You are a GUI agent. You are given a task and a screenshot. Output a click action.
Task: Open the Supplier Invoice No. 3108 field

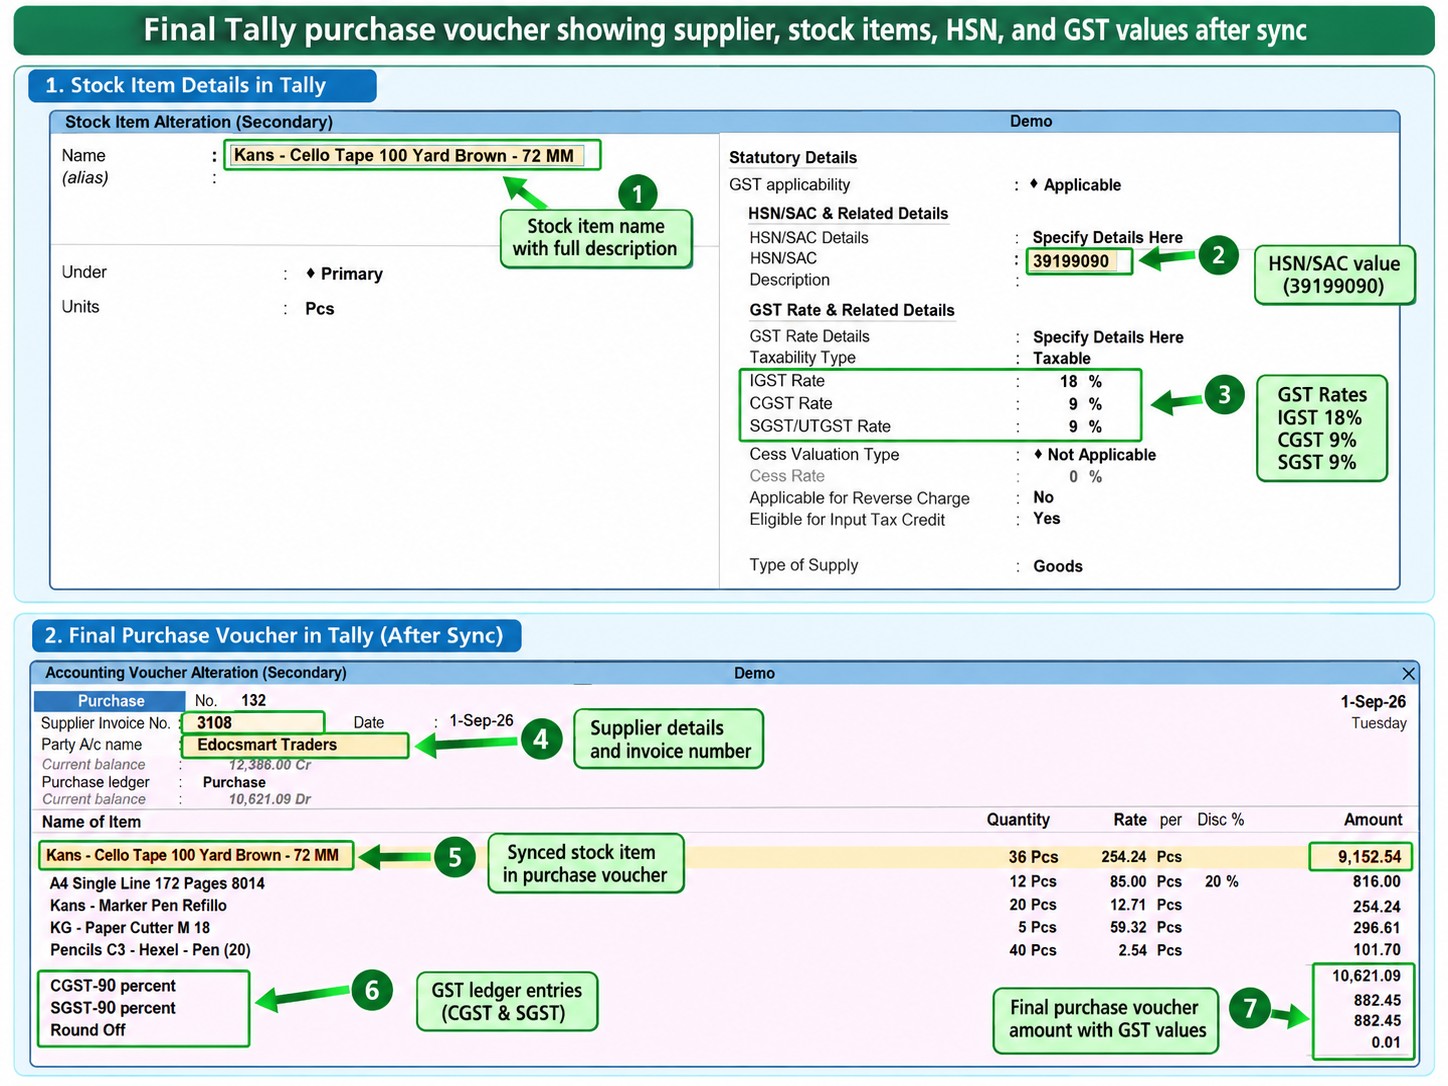pyautogui.click(x=254, y=722)
